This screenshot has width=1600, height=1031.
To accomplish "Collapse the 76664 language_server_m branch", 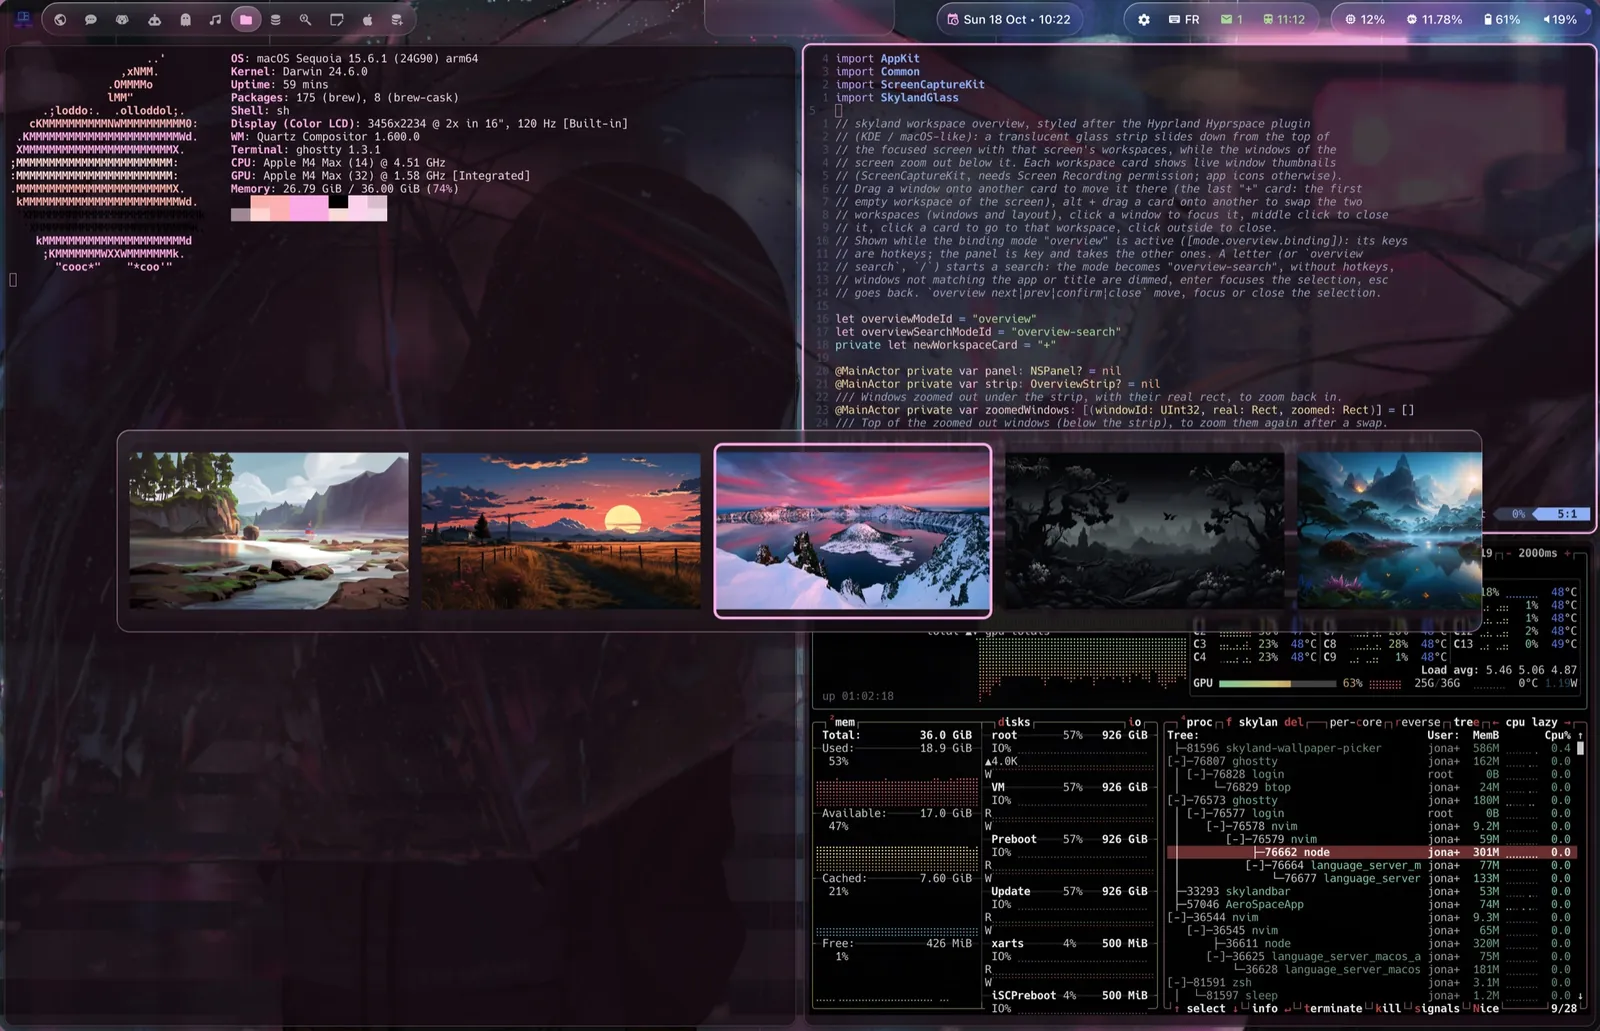I will [1257, 865].
